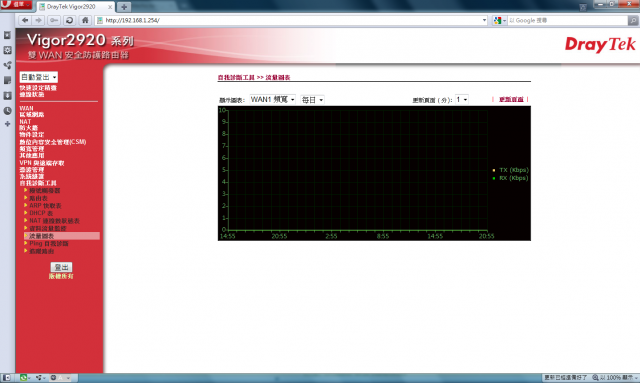Open the WAN1 頻寬 chart selection dropdown
Viewport: 640px width, 383px height.
[272, 100]
